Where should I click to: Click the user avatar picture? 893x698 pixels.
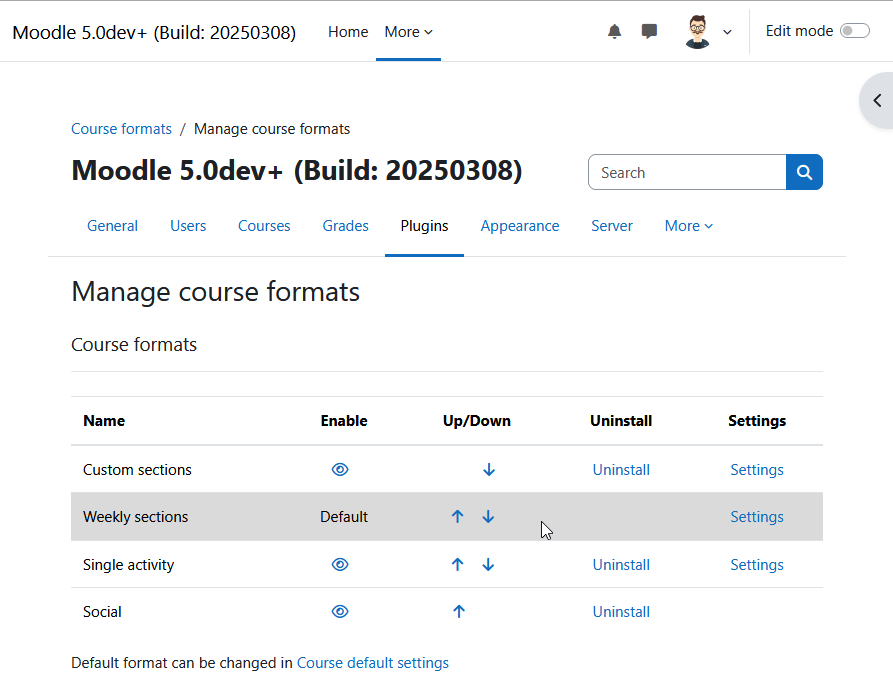(x=697, y=31)
